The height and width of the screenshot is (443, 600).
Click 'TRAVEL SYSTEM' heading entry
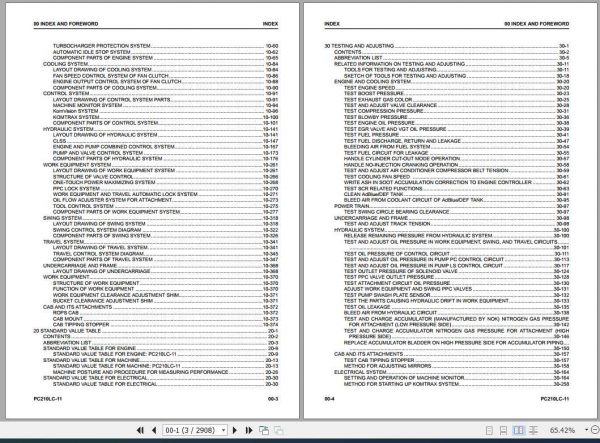pyautogui.click(x=64, y=242)
